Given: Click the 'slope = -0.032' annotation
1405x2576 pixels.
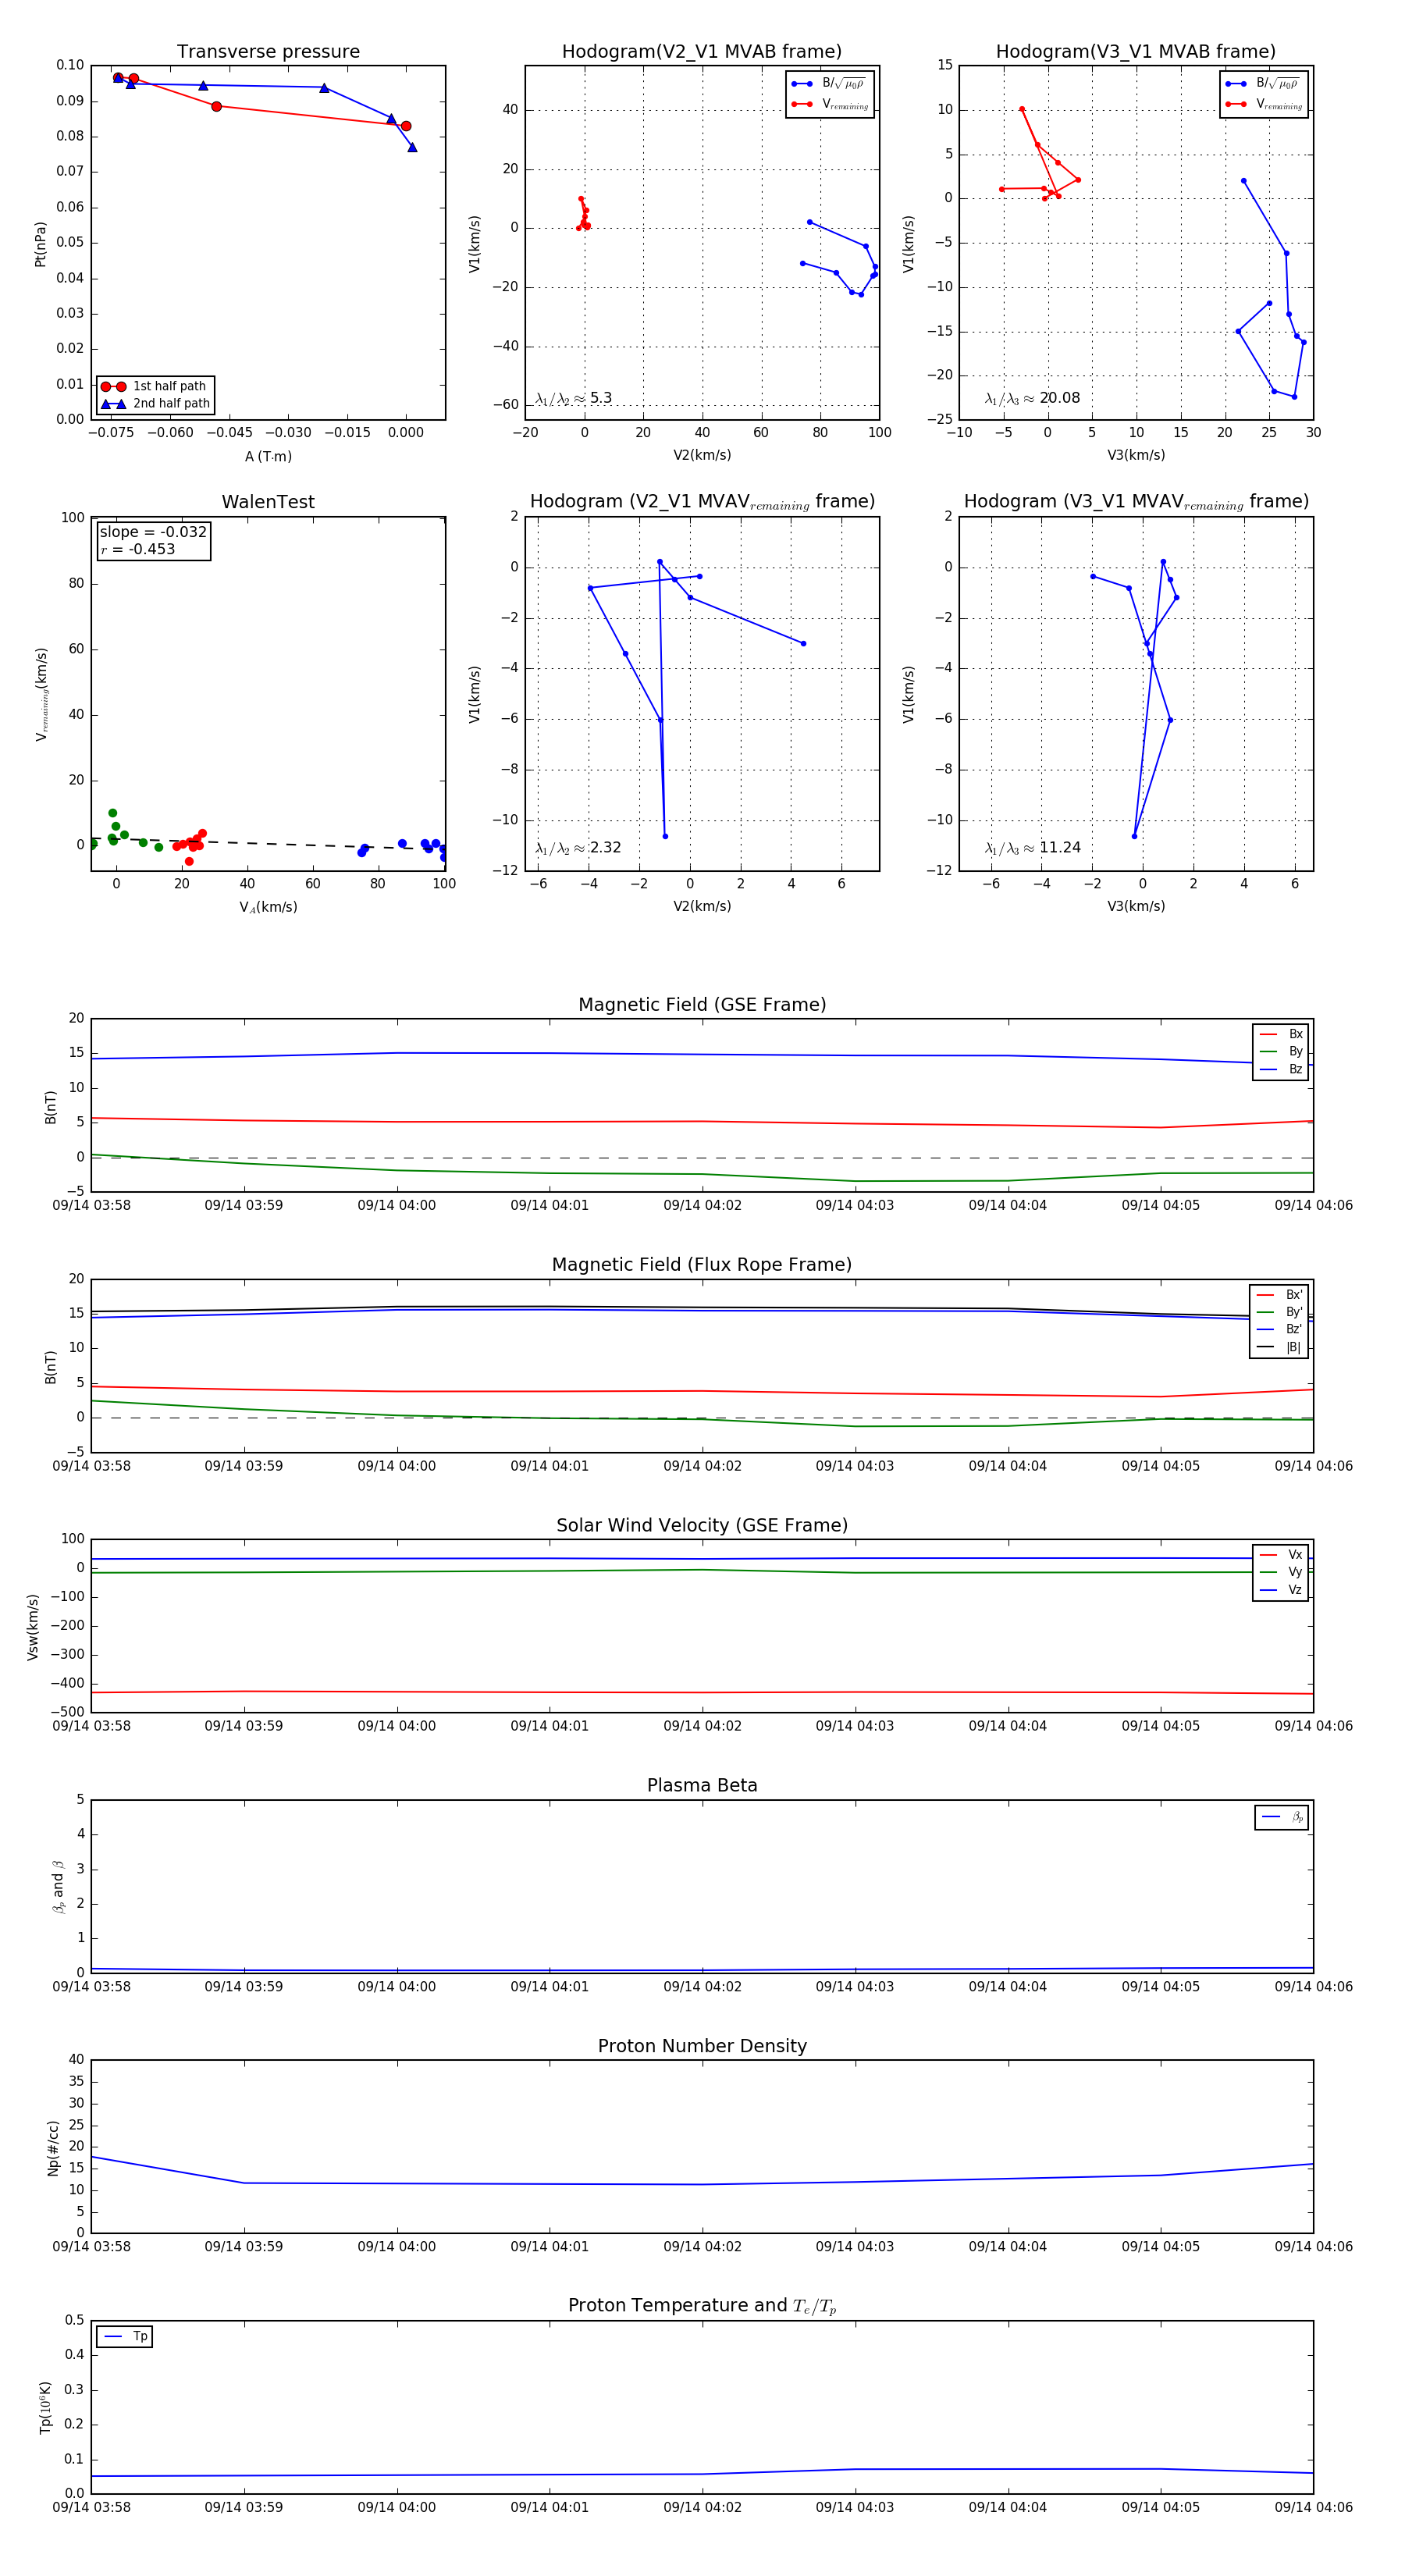Looking at the screenshot, I should click(153, 532).
